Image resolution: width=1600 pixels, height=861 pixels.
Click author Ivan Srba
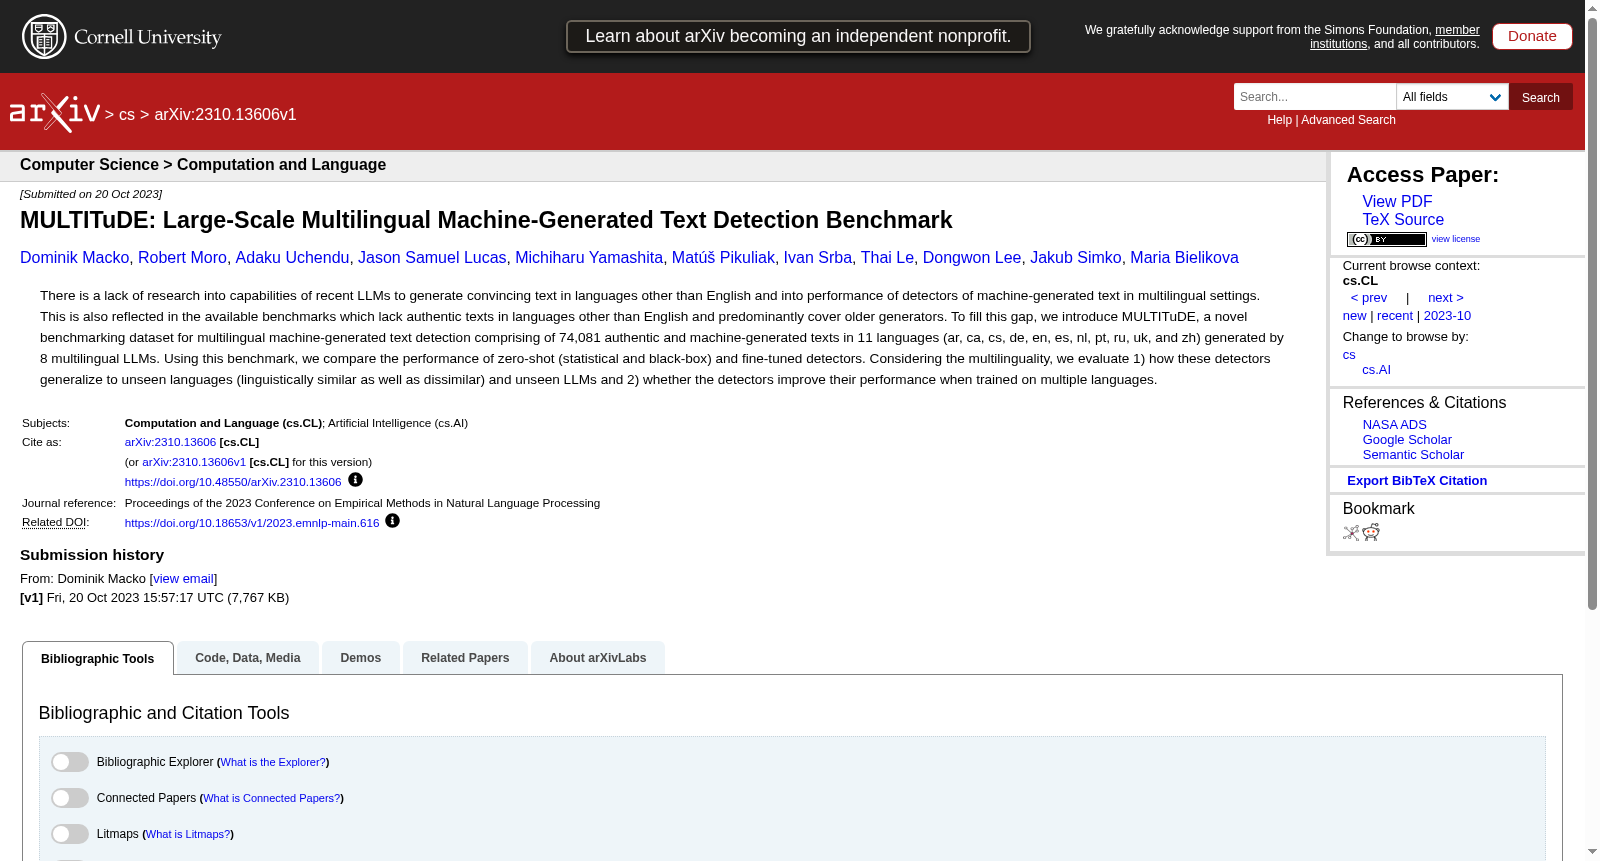[818, 257]
